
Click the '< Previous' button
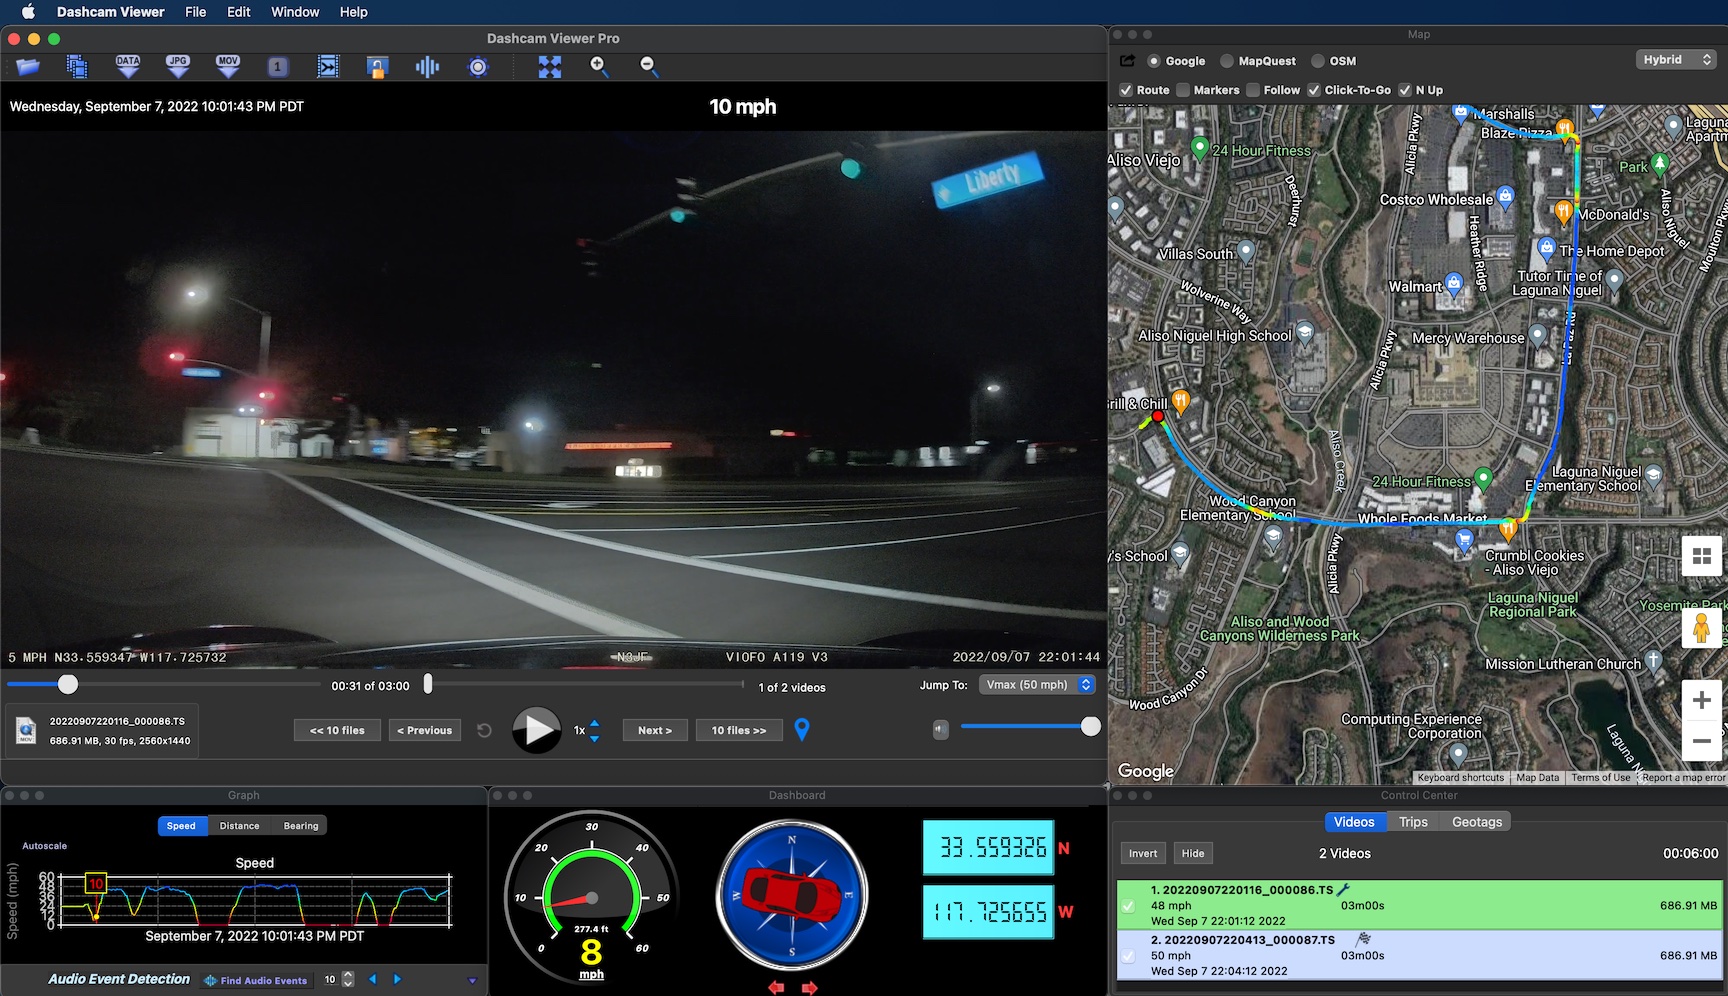click(425, 731)
